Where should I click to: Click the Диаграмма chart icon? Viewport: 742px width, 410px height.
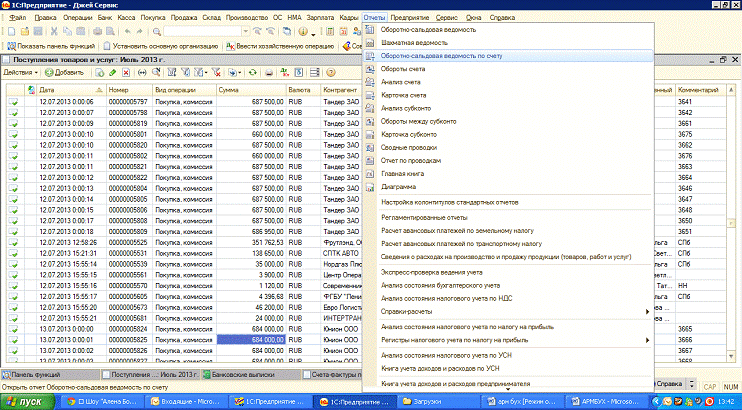(x=372, y=186)
